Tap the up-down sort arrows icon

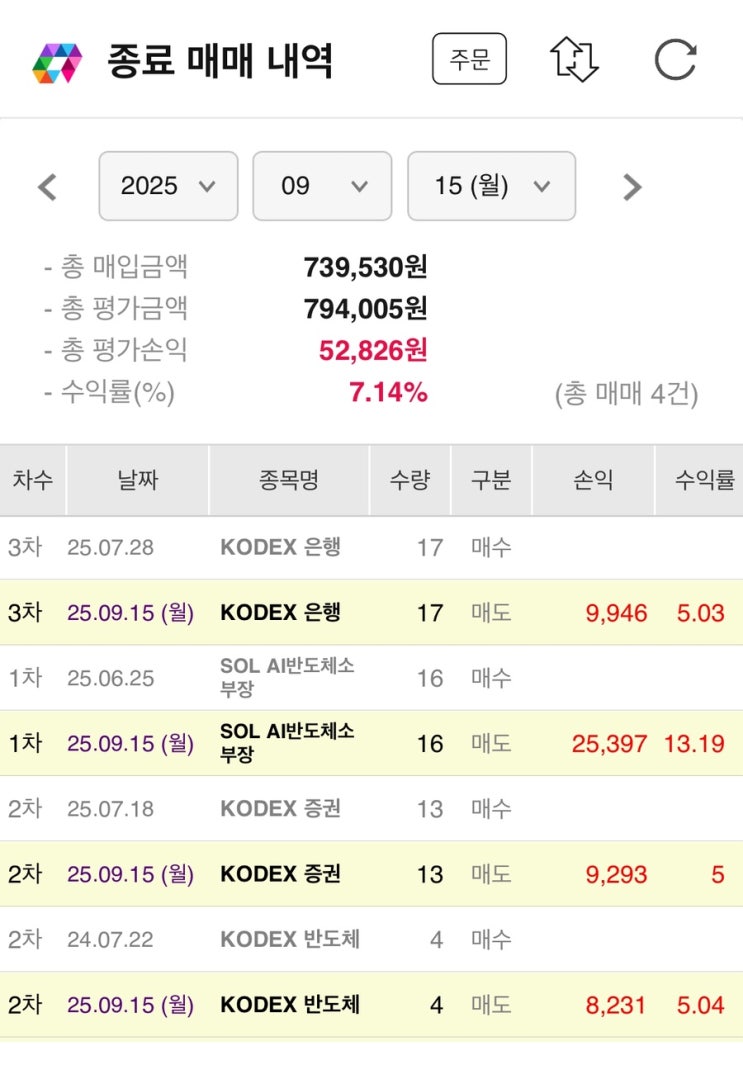click(574, 60)
